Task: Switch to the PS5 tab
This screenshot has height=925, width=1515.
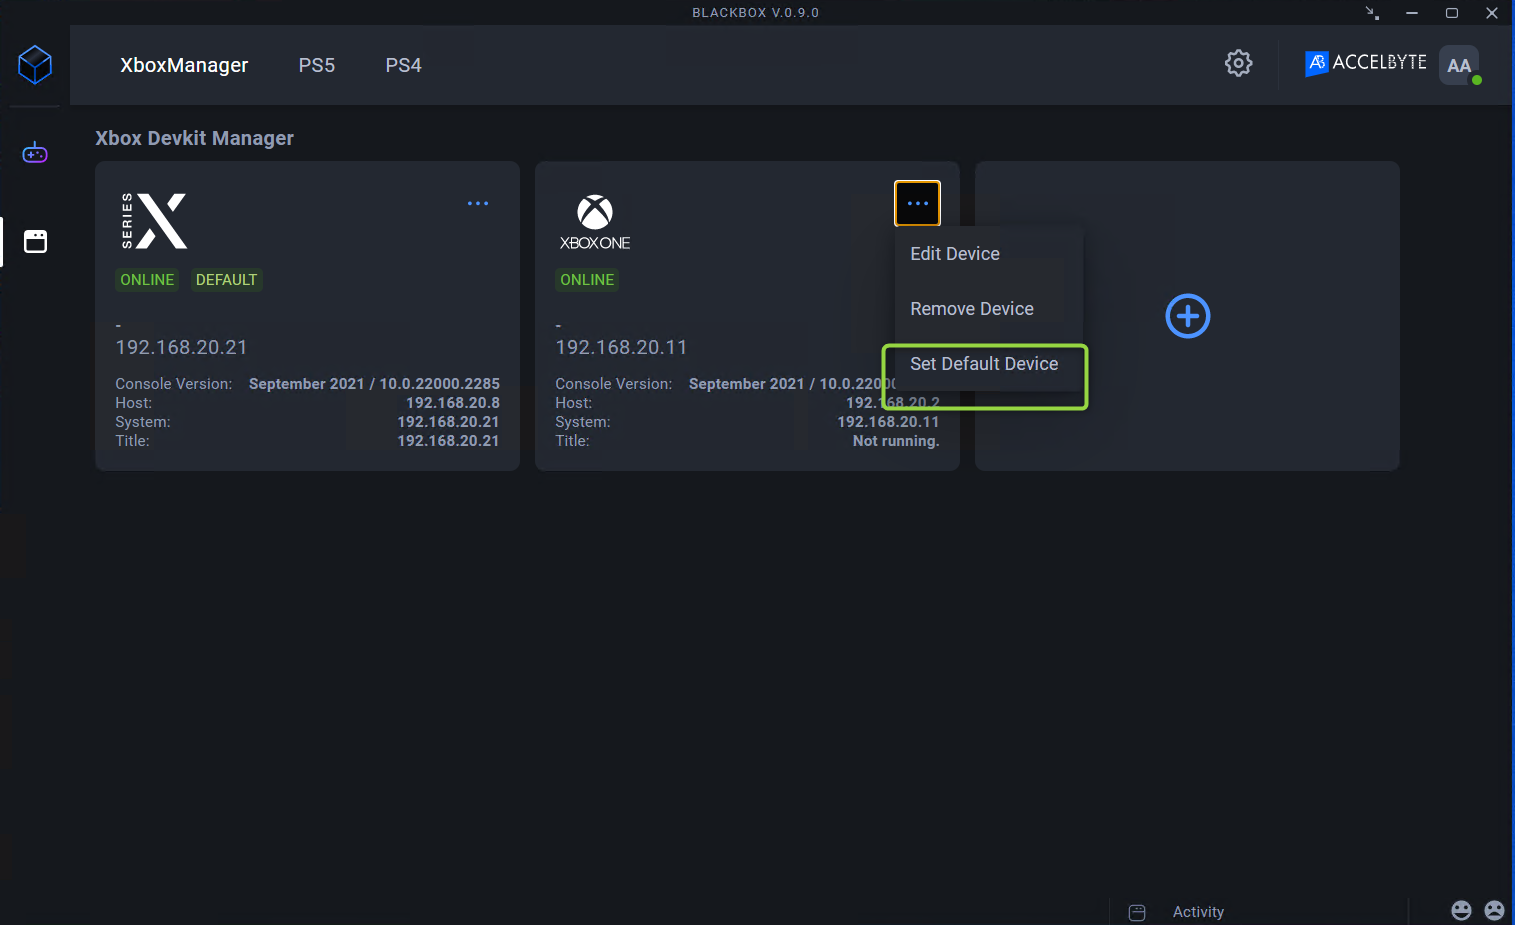Action: [x=317, y=65]
